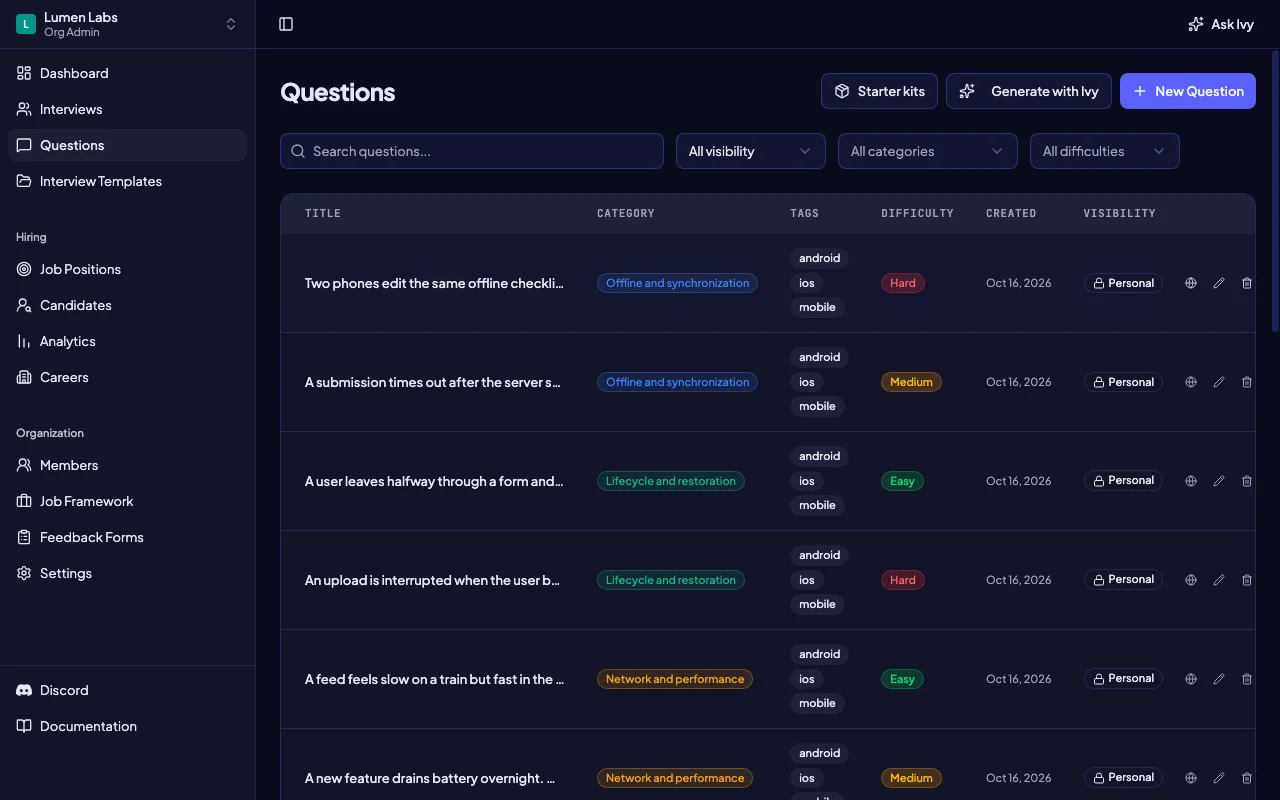Viewport: 1280px width, 800px height.
Task: Open Discord link in sidebar
Action: pos(127,690)
